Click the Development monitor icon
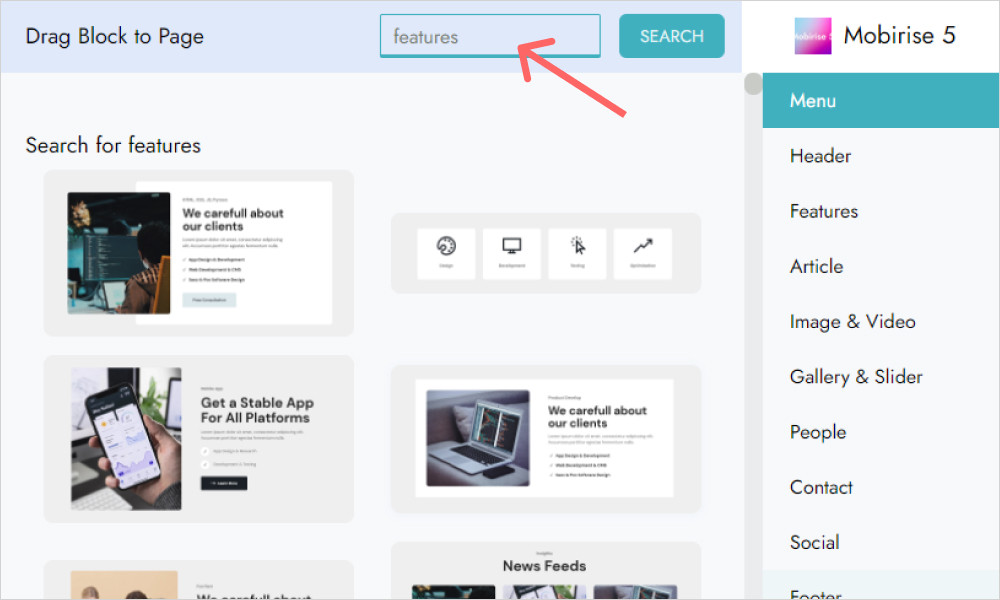 [512, 246]
